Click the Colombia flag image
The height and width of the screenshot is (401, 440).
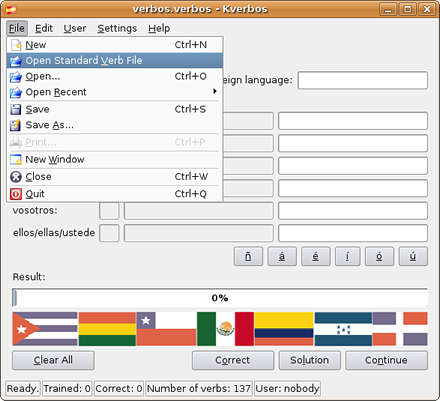click(x=284, y=329)
